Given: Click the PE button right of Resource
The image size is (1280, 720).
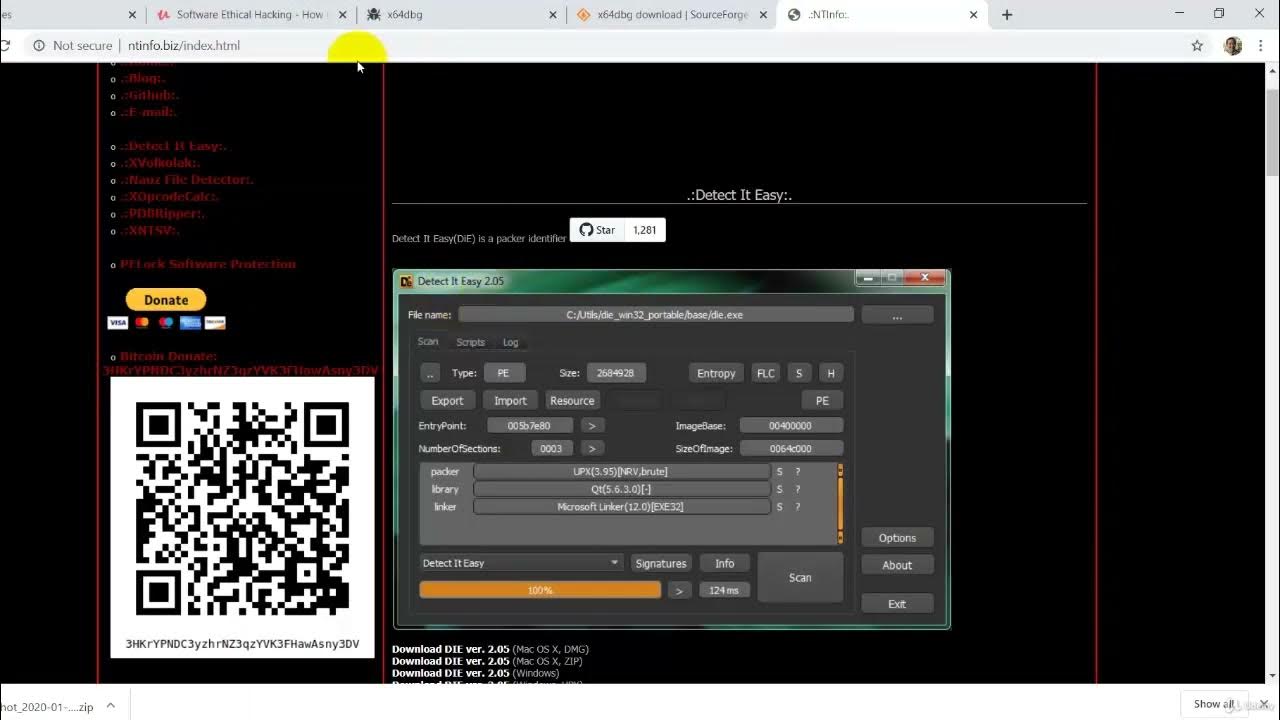Looking at the screenshot, I should 822,401.
